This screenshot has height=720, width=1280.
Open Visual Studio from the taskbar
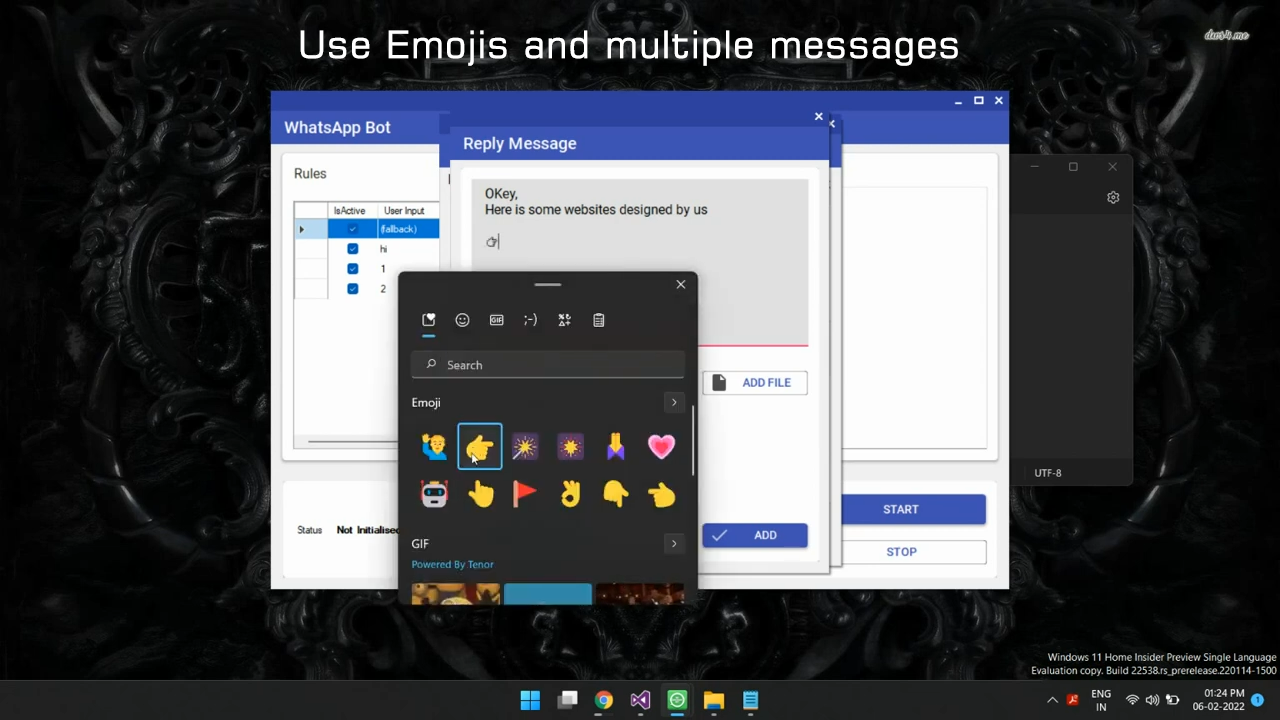640,700
